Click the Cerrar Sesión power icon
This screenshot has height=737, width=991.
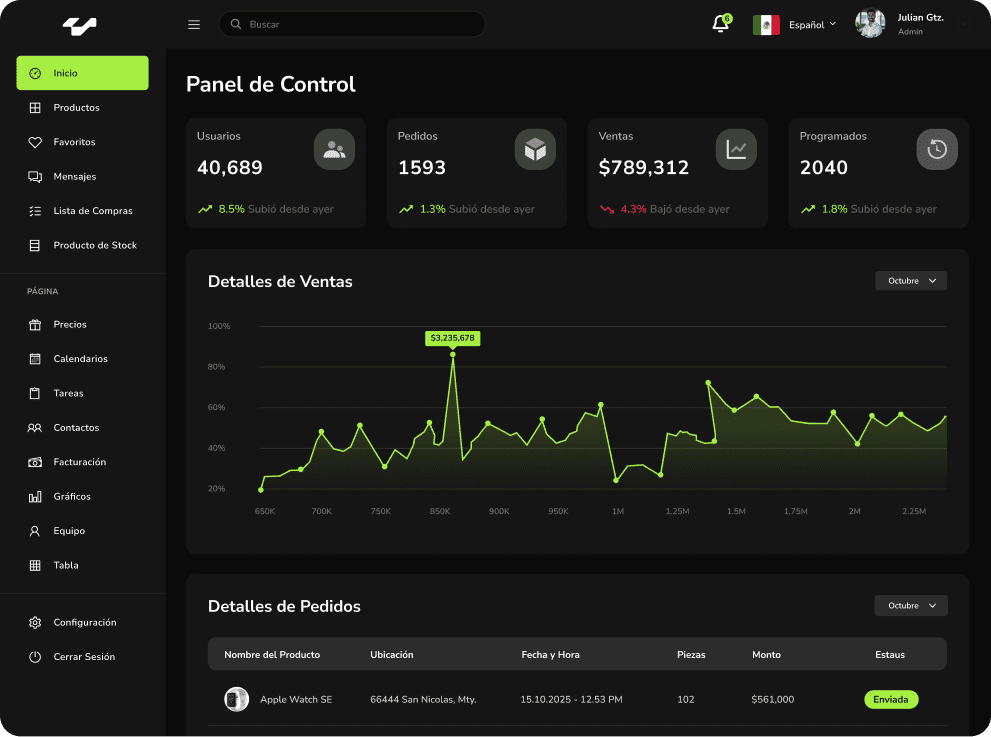point(35,657)
